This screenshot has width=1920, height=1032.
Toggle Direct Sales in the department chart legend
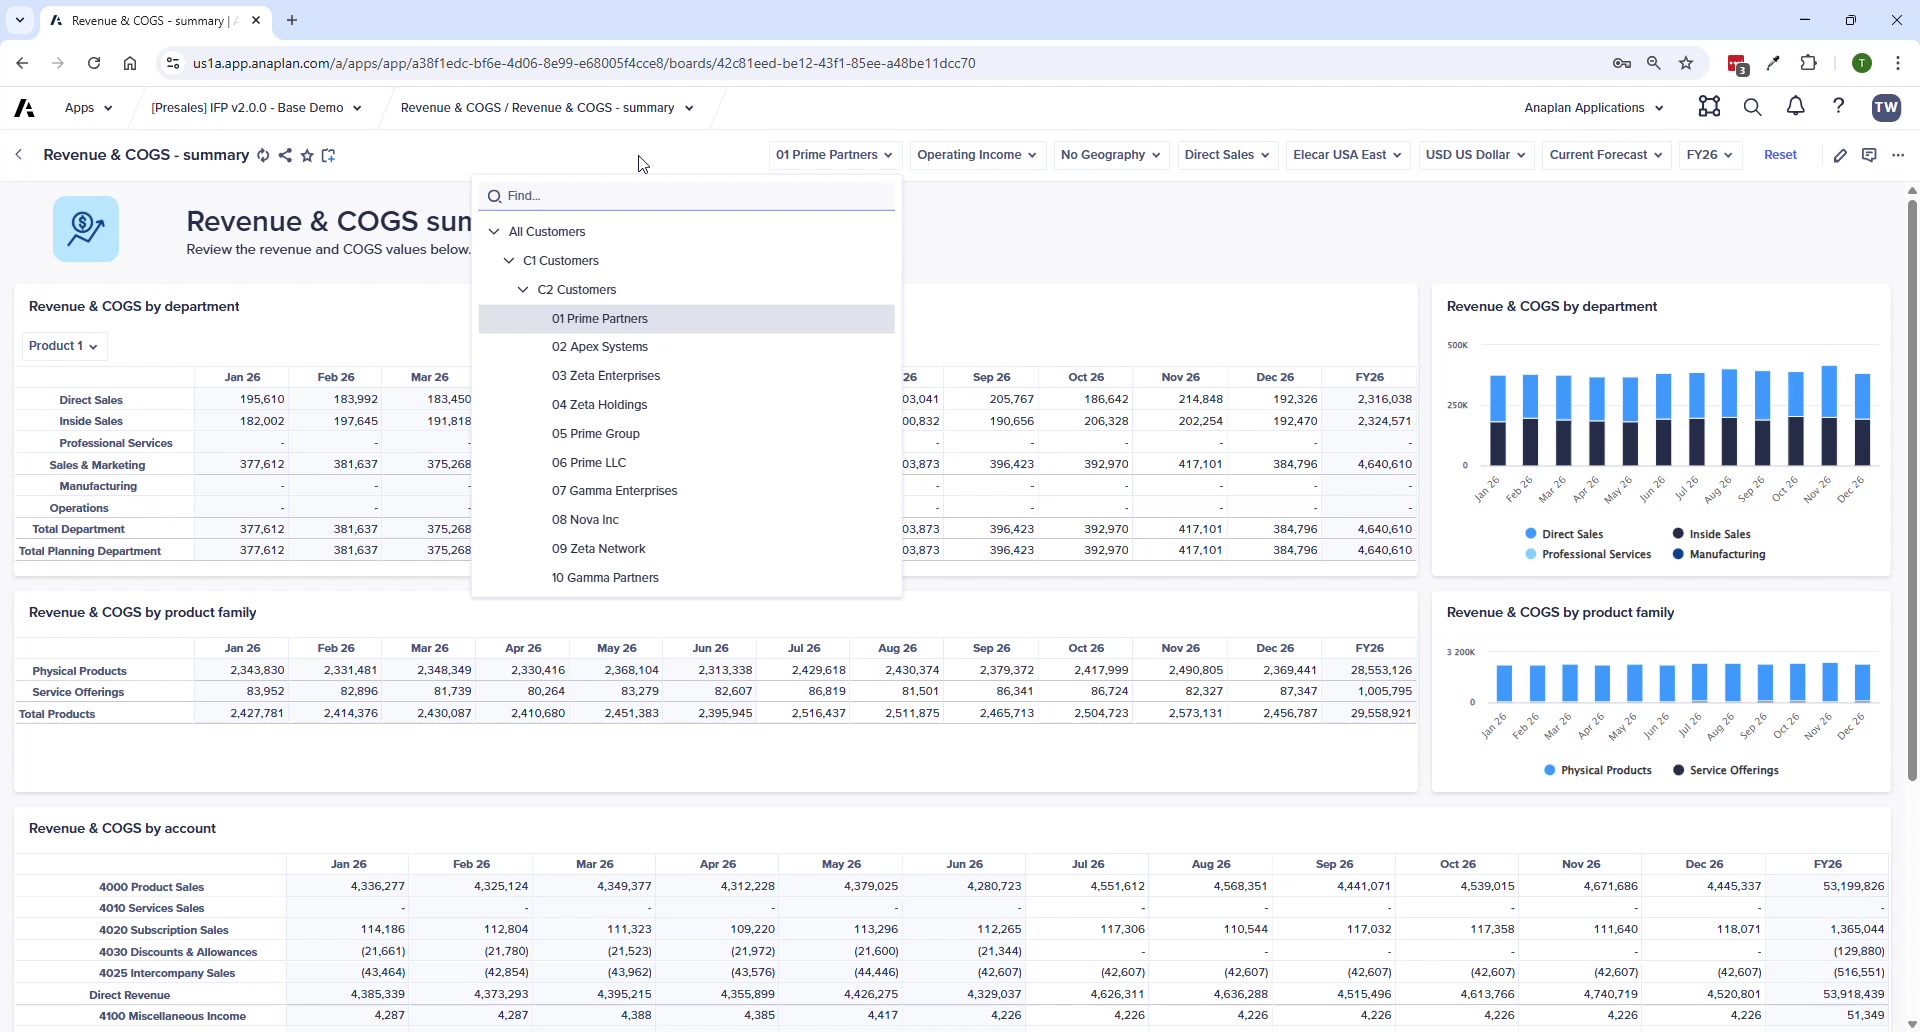click(1571, 534)
